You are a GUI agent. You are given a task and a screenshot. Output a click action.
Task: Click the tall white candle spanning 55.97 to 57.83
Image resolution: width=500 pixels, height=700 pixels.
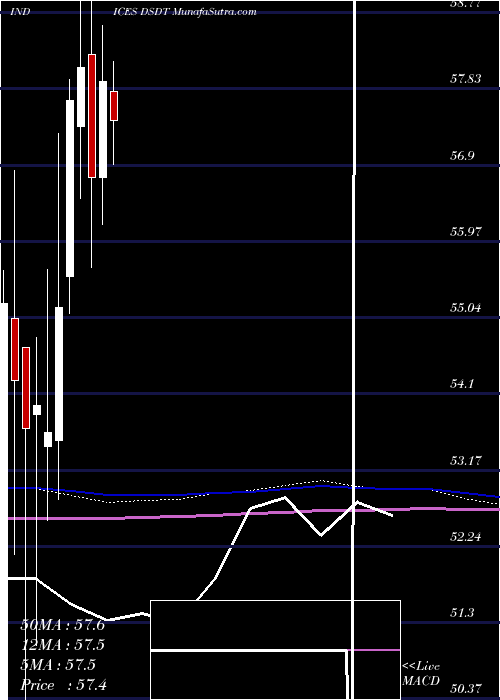point(70,188)
